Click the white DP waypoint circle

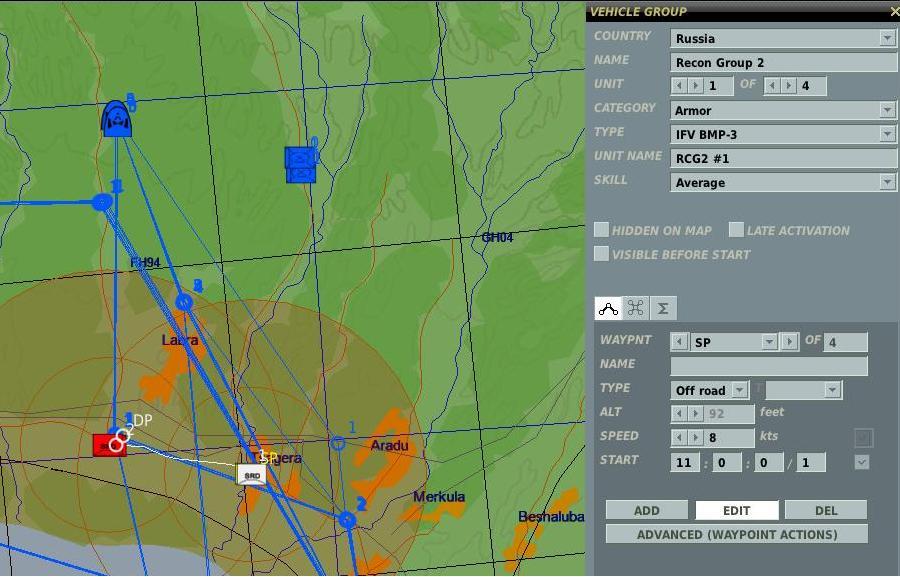click(x=123, y=435)
